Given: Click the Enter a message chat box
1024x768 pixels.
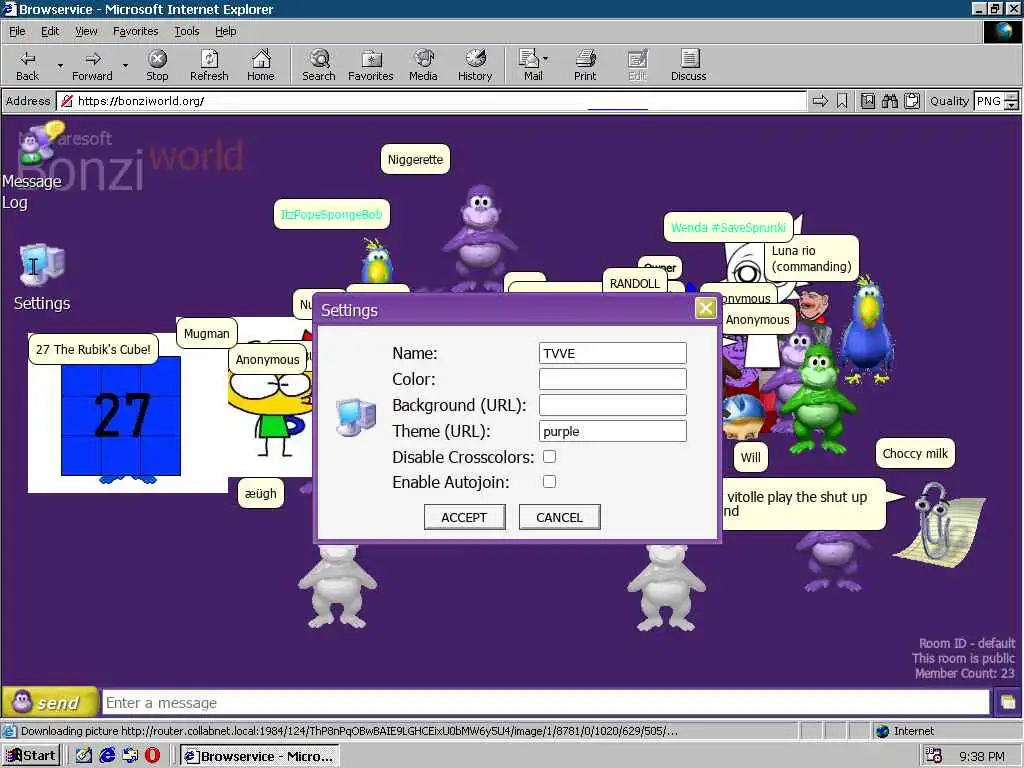Looking at the screenshot, I should (546, 703).
